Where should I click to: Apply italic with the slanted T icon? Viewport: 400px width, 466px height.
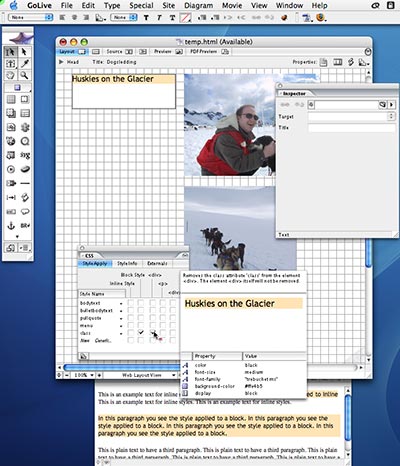[159, 18]
